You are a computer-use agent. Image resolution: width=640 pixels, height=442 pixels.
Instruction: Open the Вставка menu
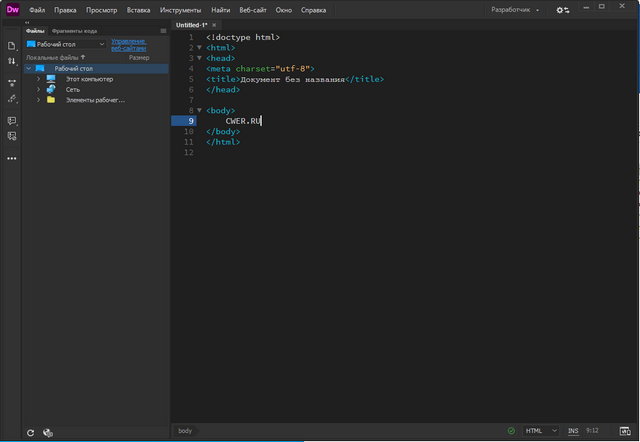(x=138, y=9)
